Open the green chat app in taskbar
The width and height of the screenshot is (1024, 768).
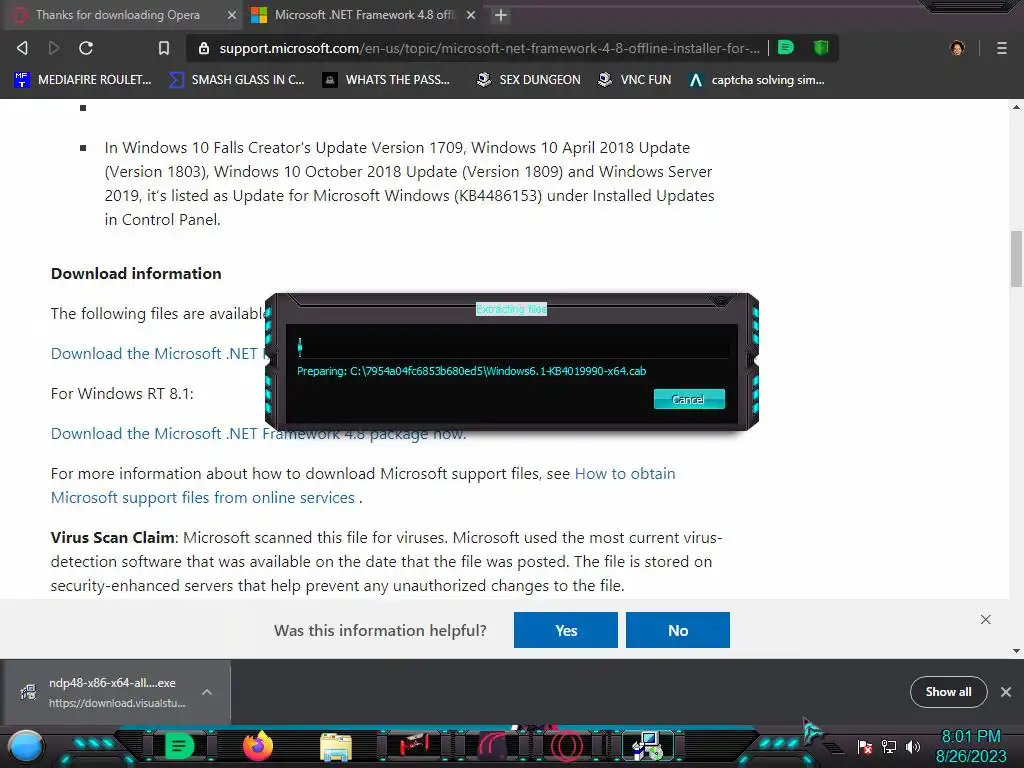coord(179,746)
